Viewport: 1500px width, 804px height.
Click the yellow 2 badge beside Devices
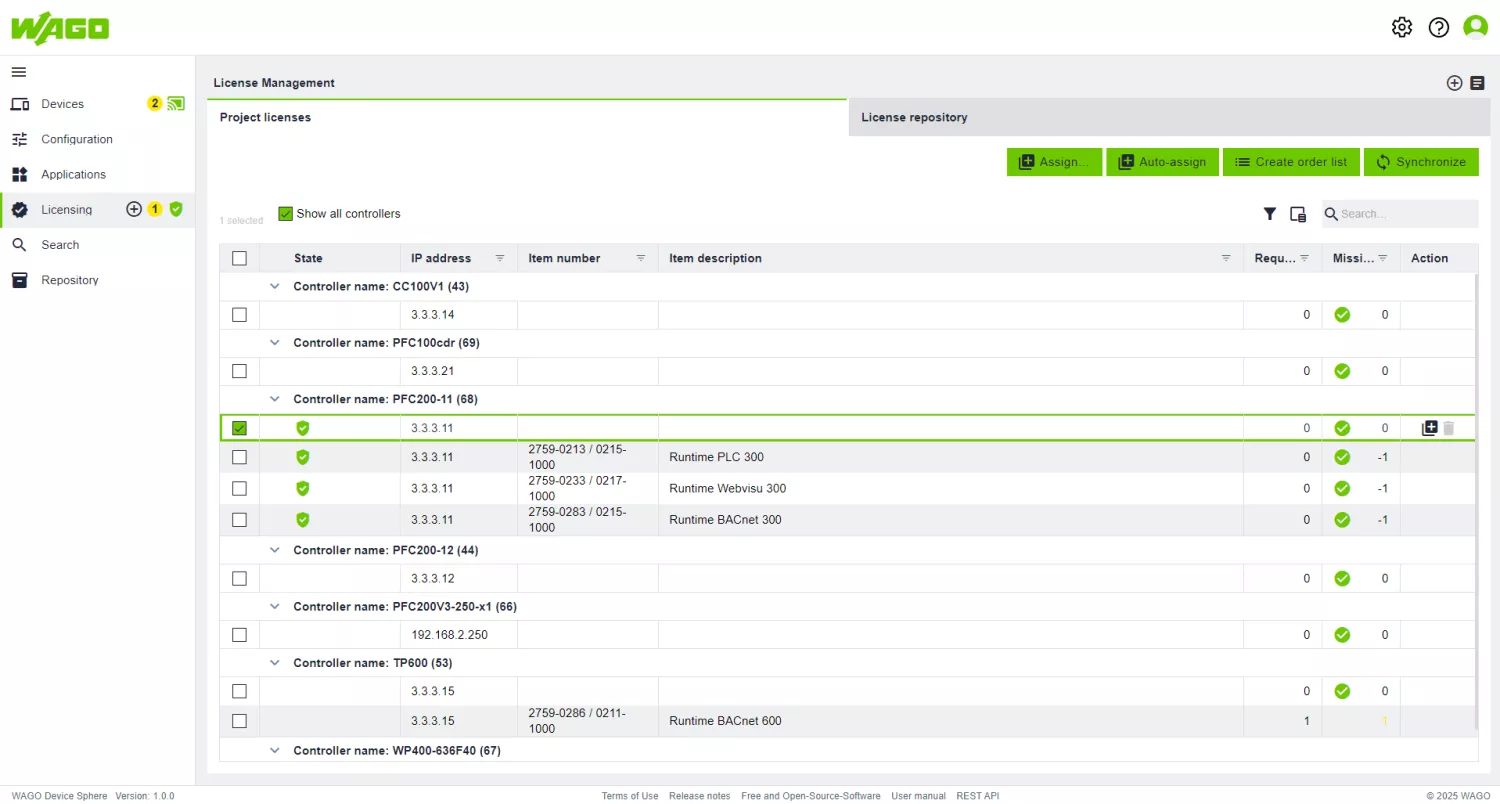click(154, 103)
